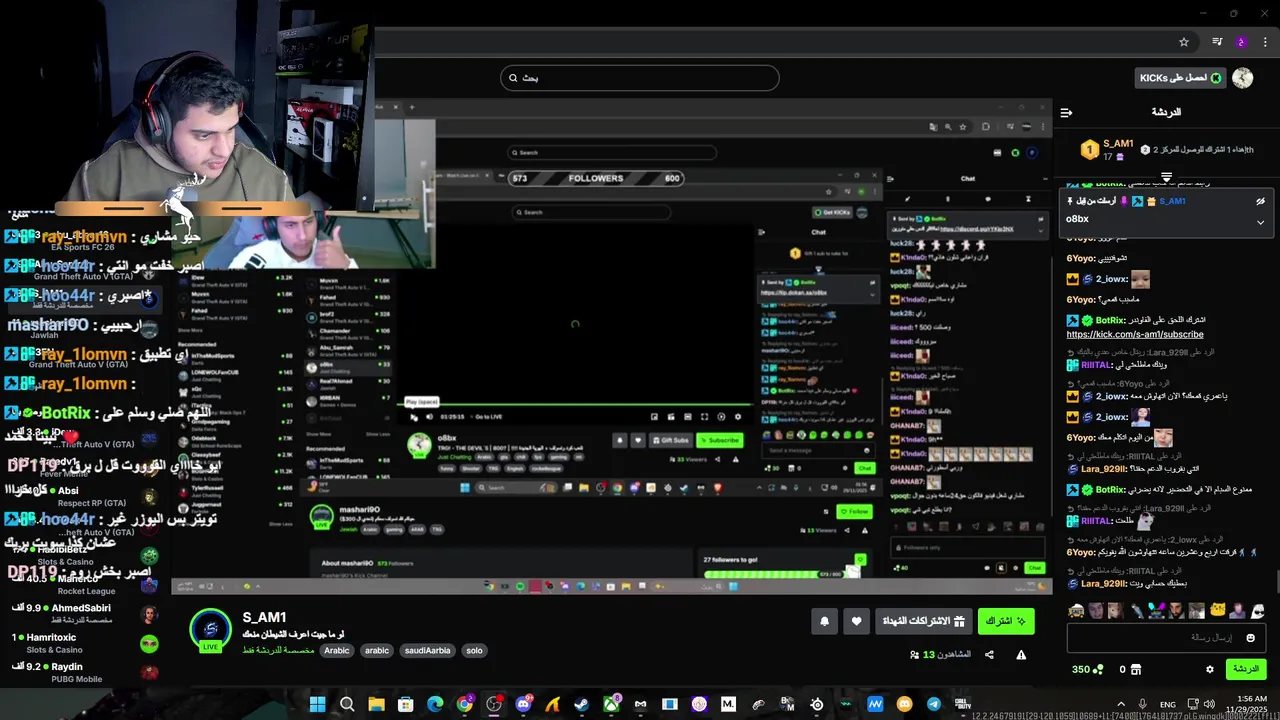
Task: Open taskbar Search icon
Action: (347, 704)
